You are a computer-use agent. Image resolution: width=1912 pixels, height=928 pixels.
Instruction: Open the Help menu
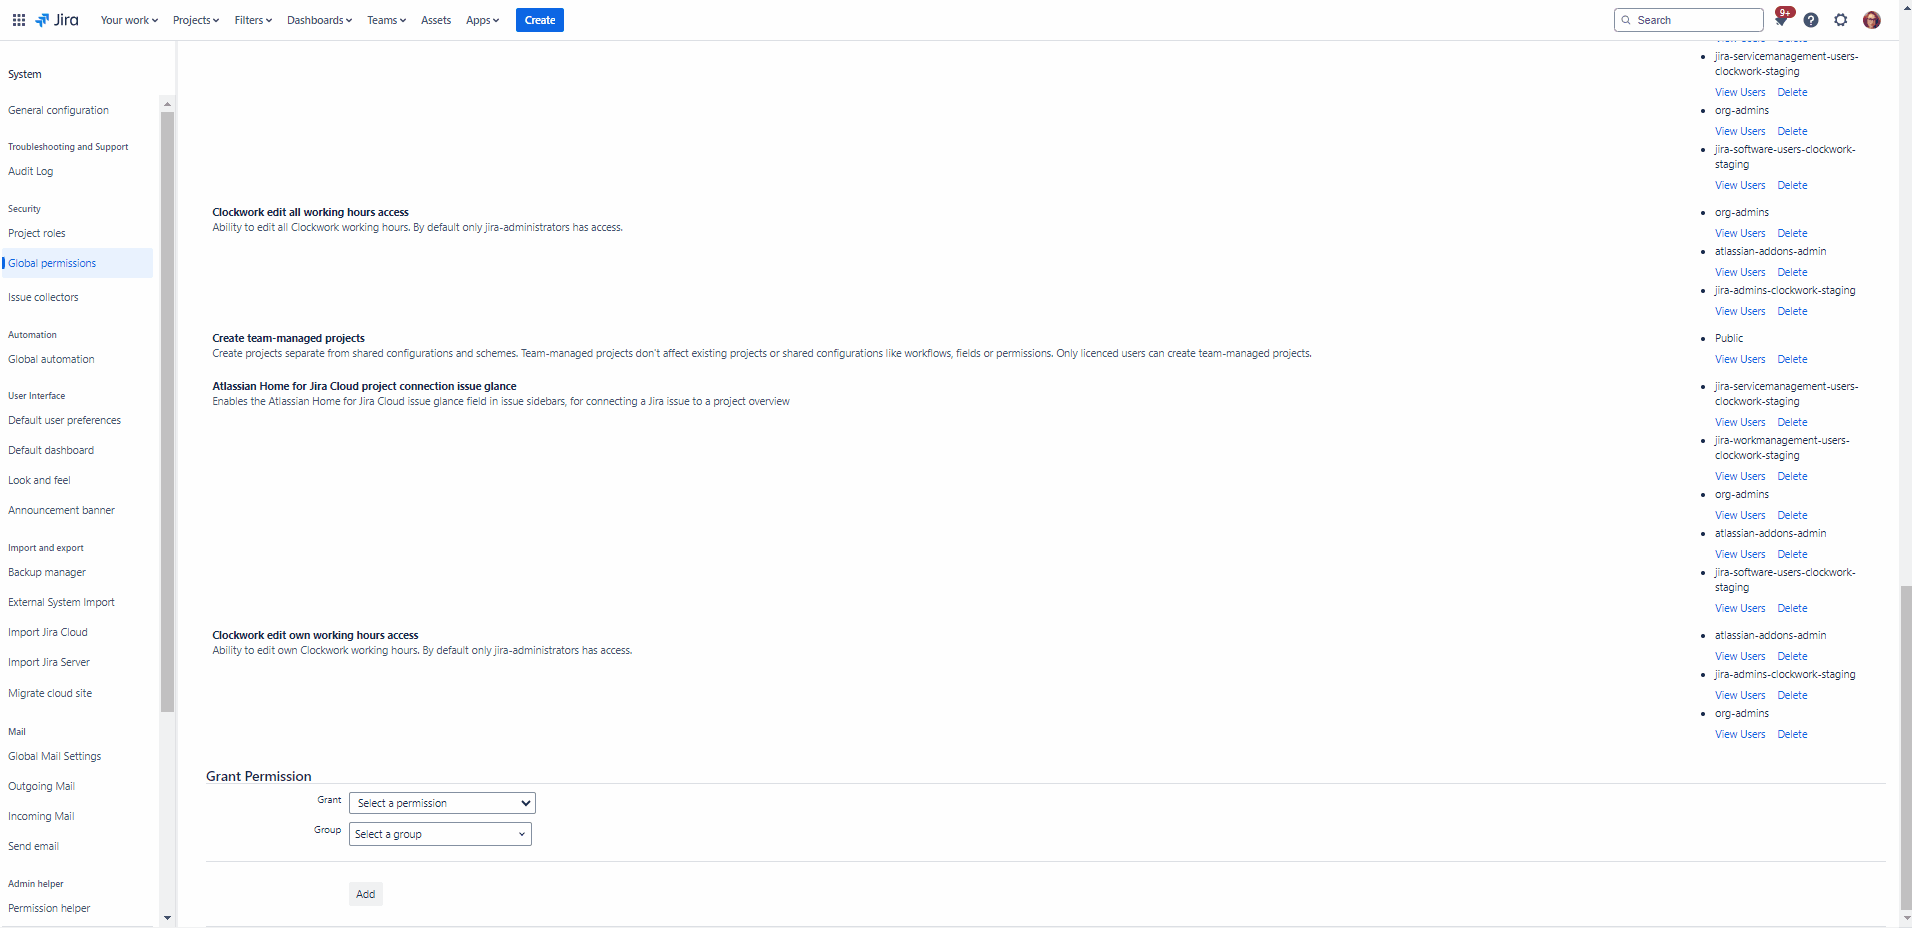click(x=1812, y=19)
